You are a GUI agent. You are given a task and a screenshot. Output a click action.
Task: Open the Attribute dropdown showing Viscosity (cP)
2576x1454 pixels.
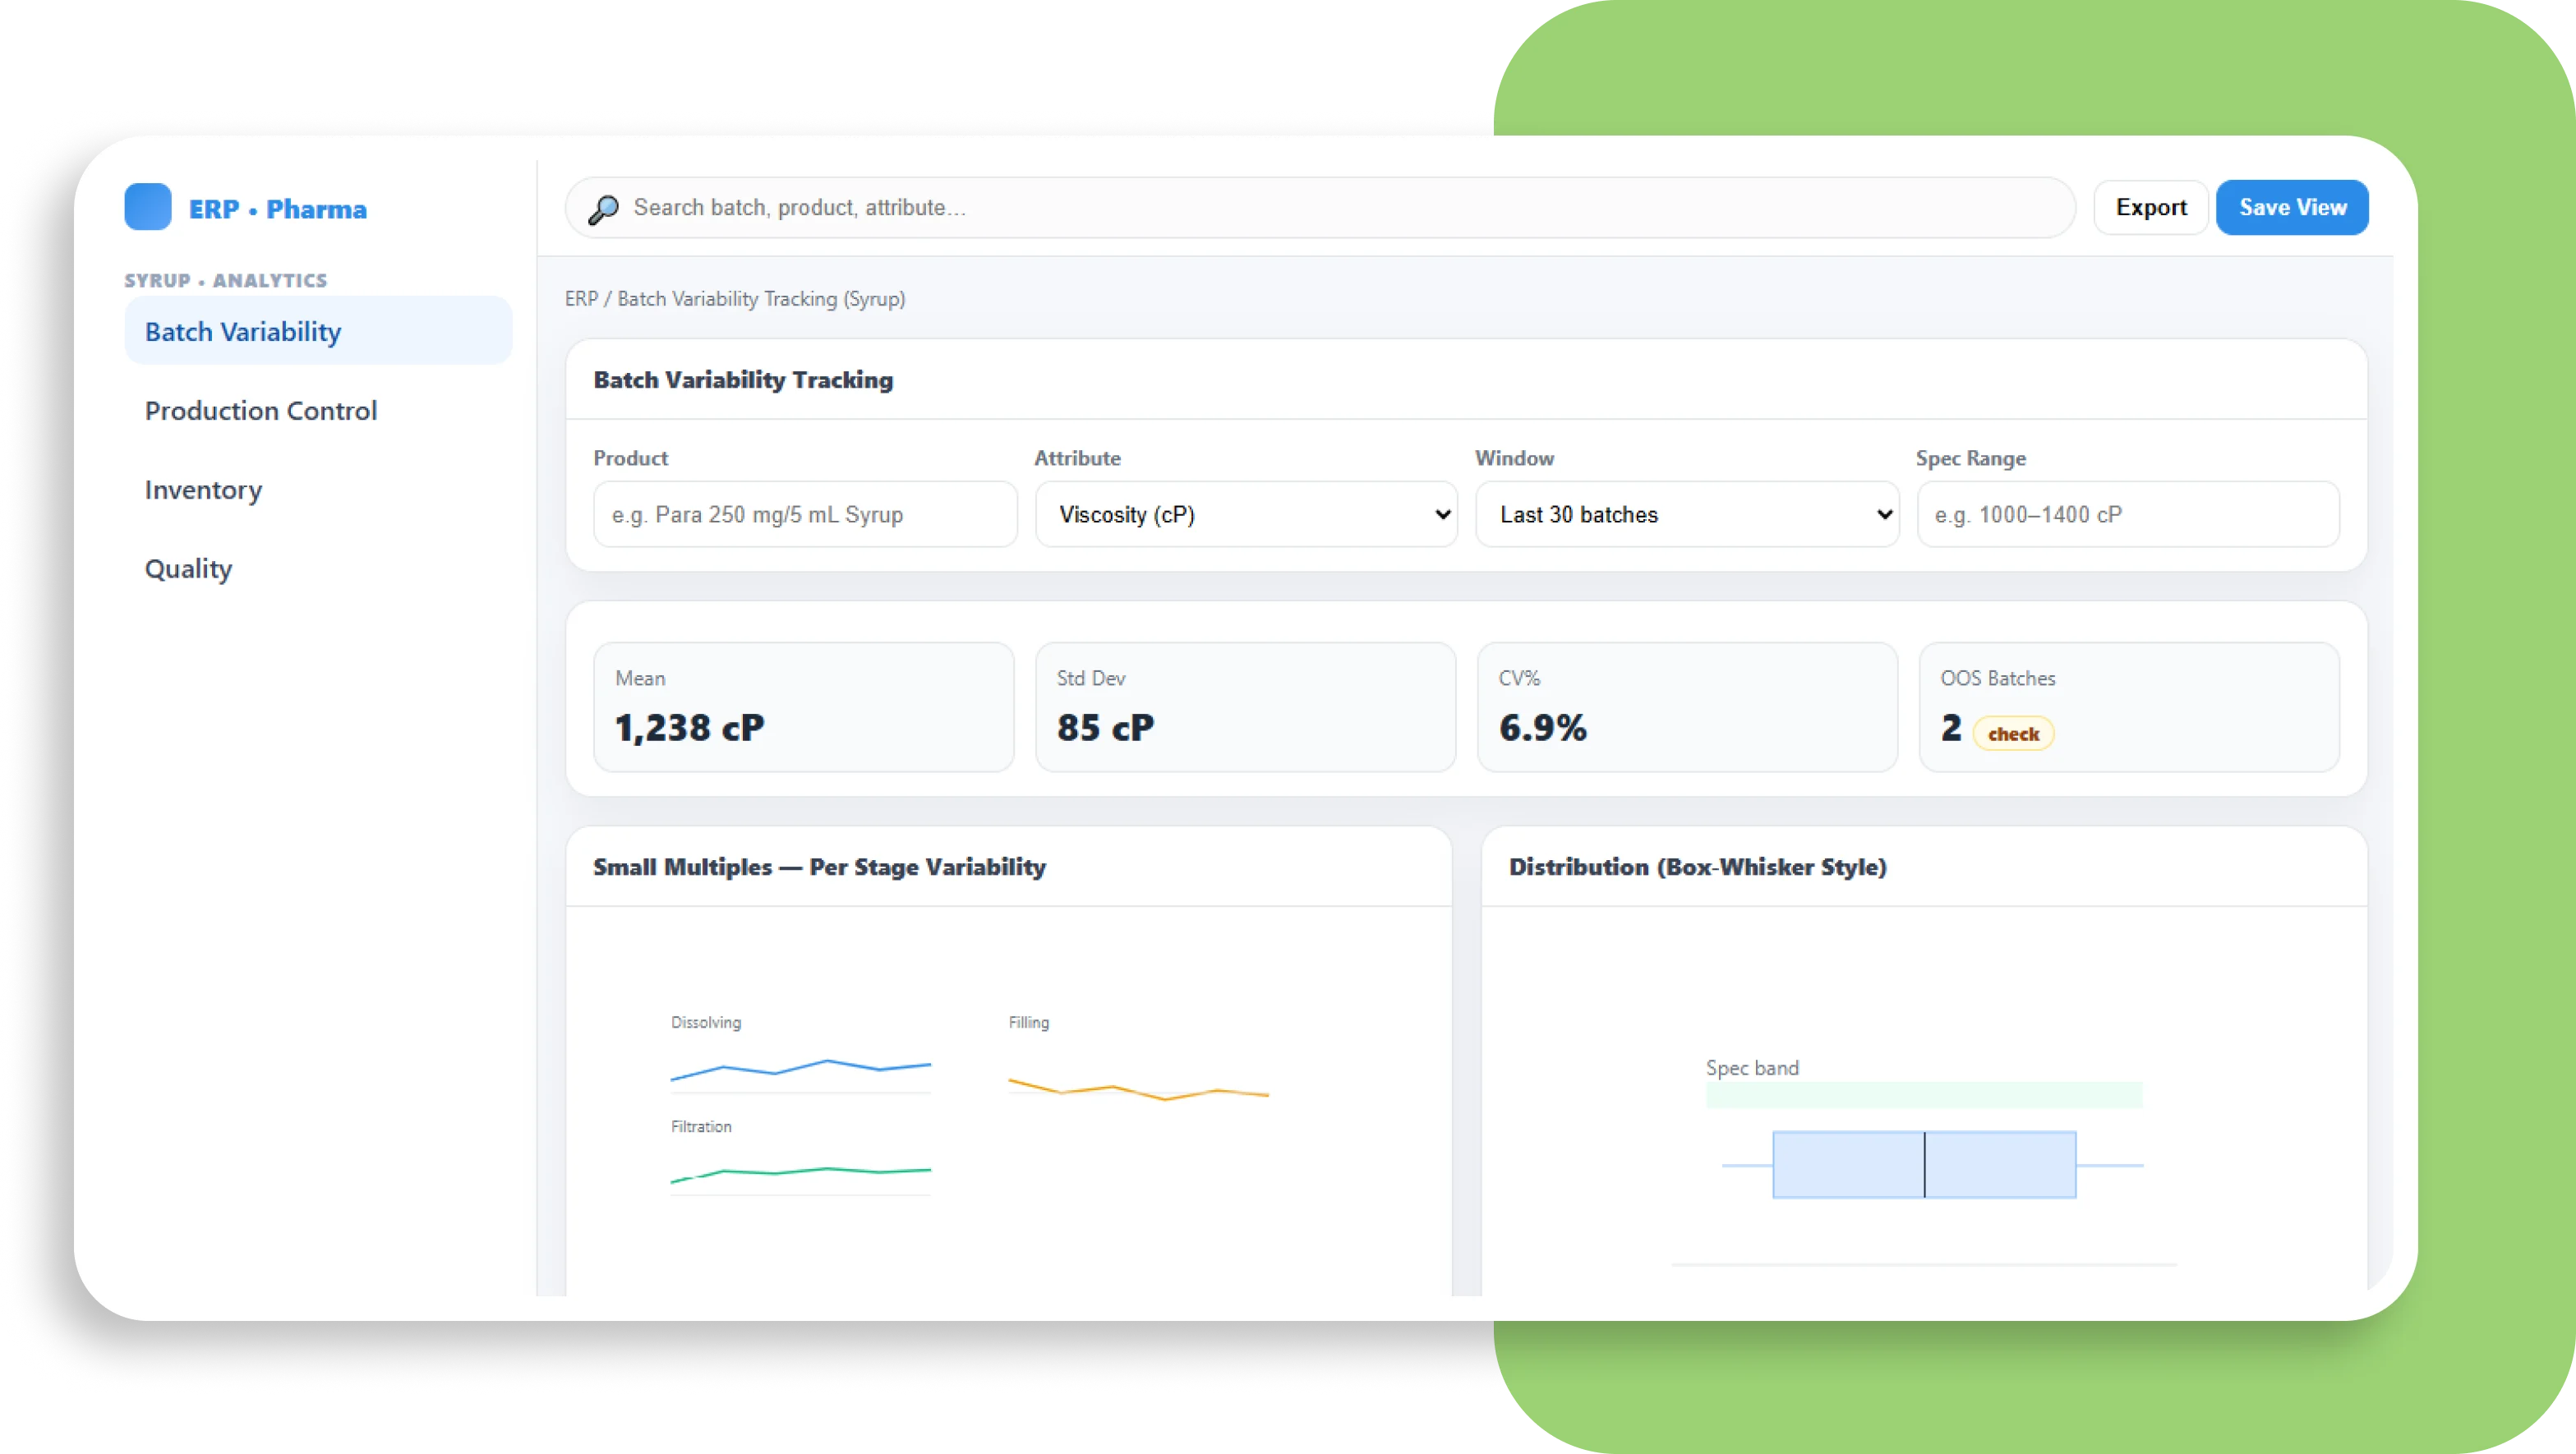[1246, 514]
